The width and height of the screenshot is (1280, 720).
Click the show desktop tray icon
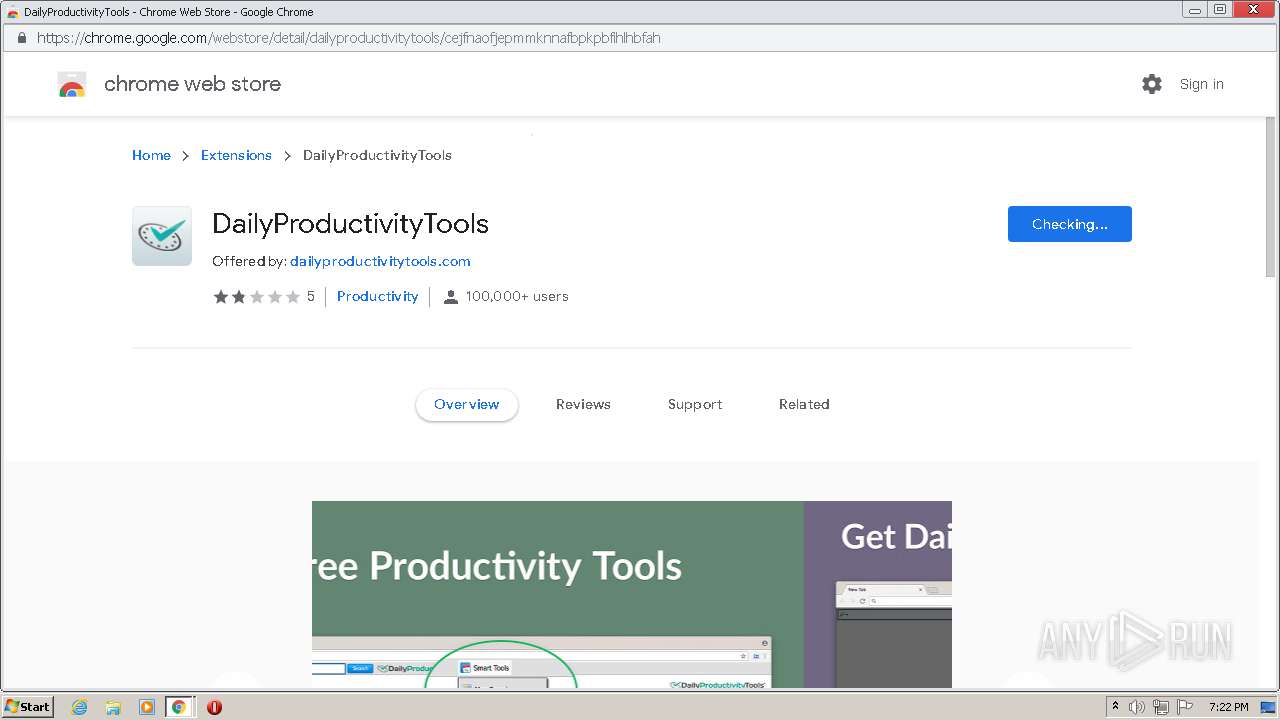click(x=1268, y=707)
